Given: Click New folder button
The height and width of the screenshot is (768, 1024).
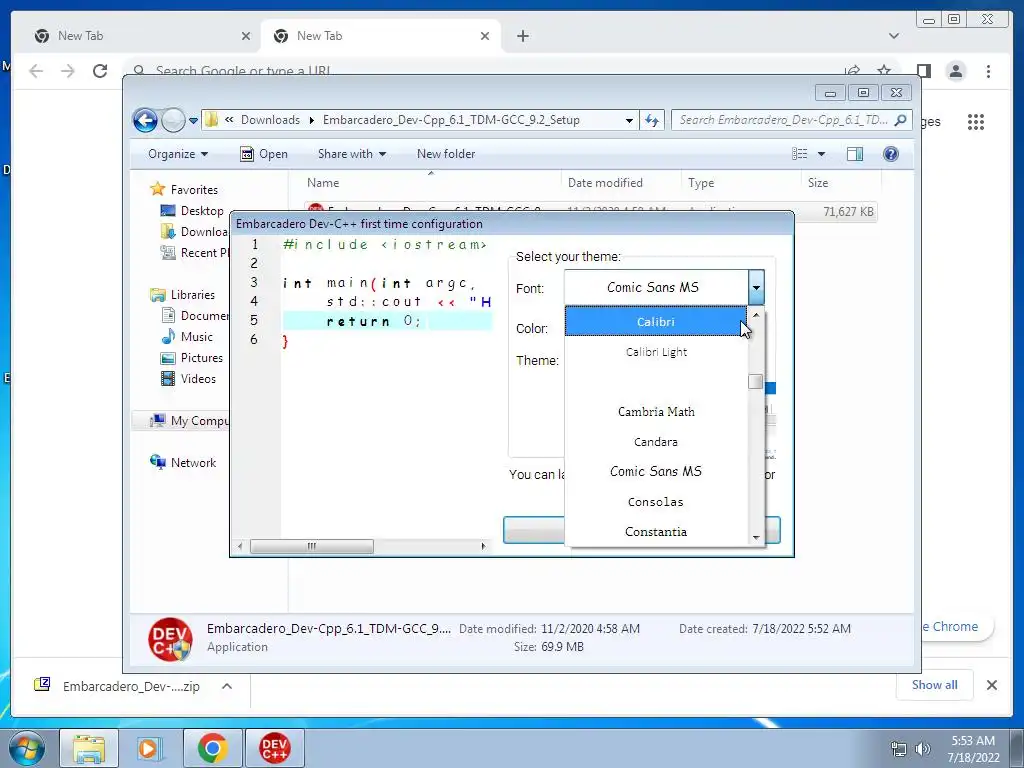Looking at the screenshot, I should [446, 154].
